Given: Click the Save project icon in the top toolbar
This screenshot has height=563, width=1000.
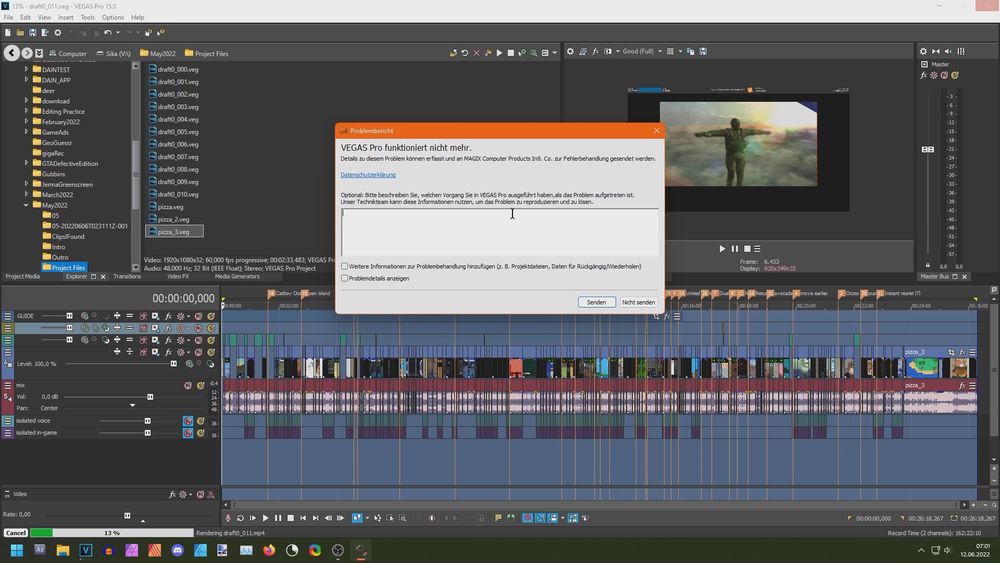Looking at the screenshot, I should point(33,33).
